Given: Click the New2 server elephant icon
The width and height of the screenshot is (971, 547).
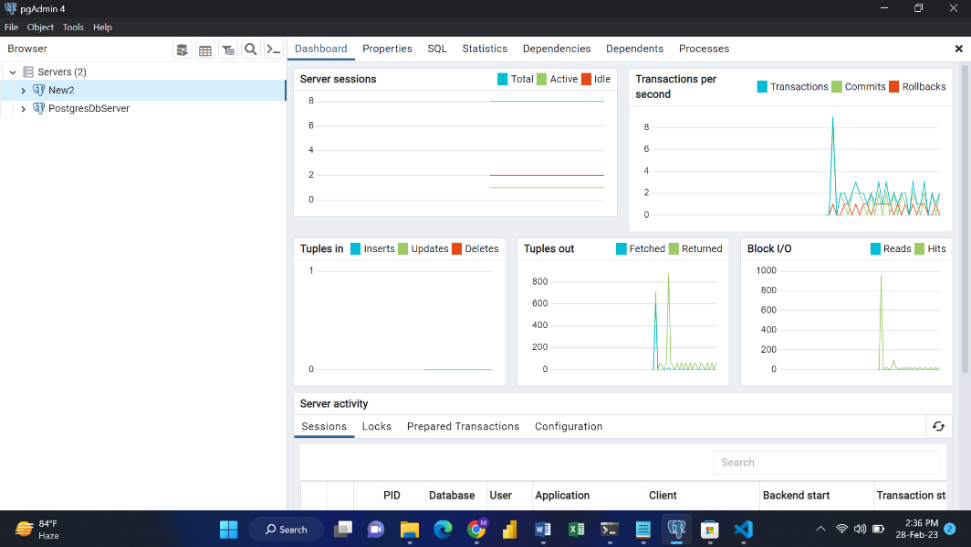Looking at the screenshot, I should pyautogui.click(x=39, y=90).
